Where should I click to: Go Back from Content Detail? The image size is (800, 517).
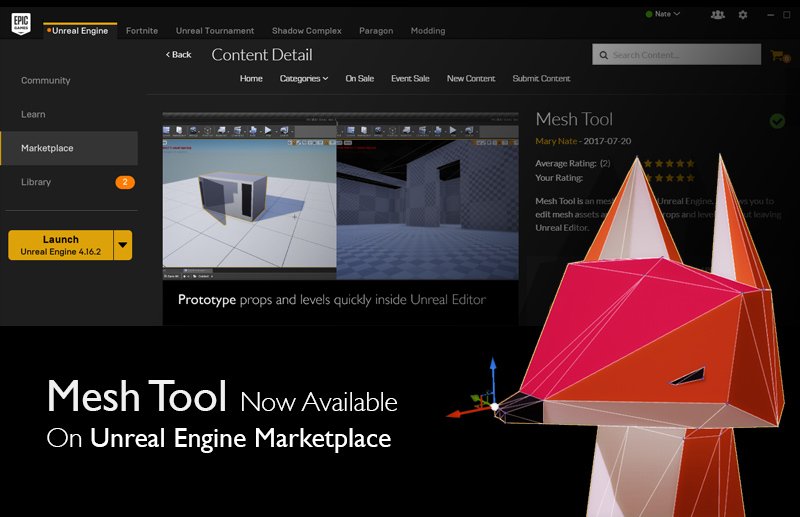coord(179,55)
